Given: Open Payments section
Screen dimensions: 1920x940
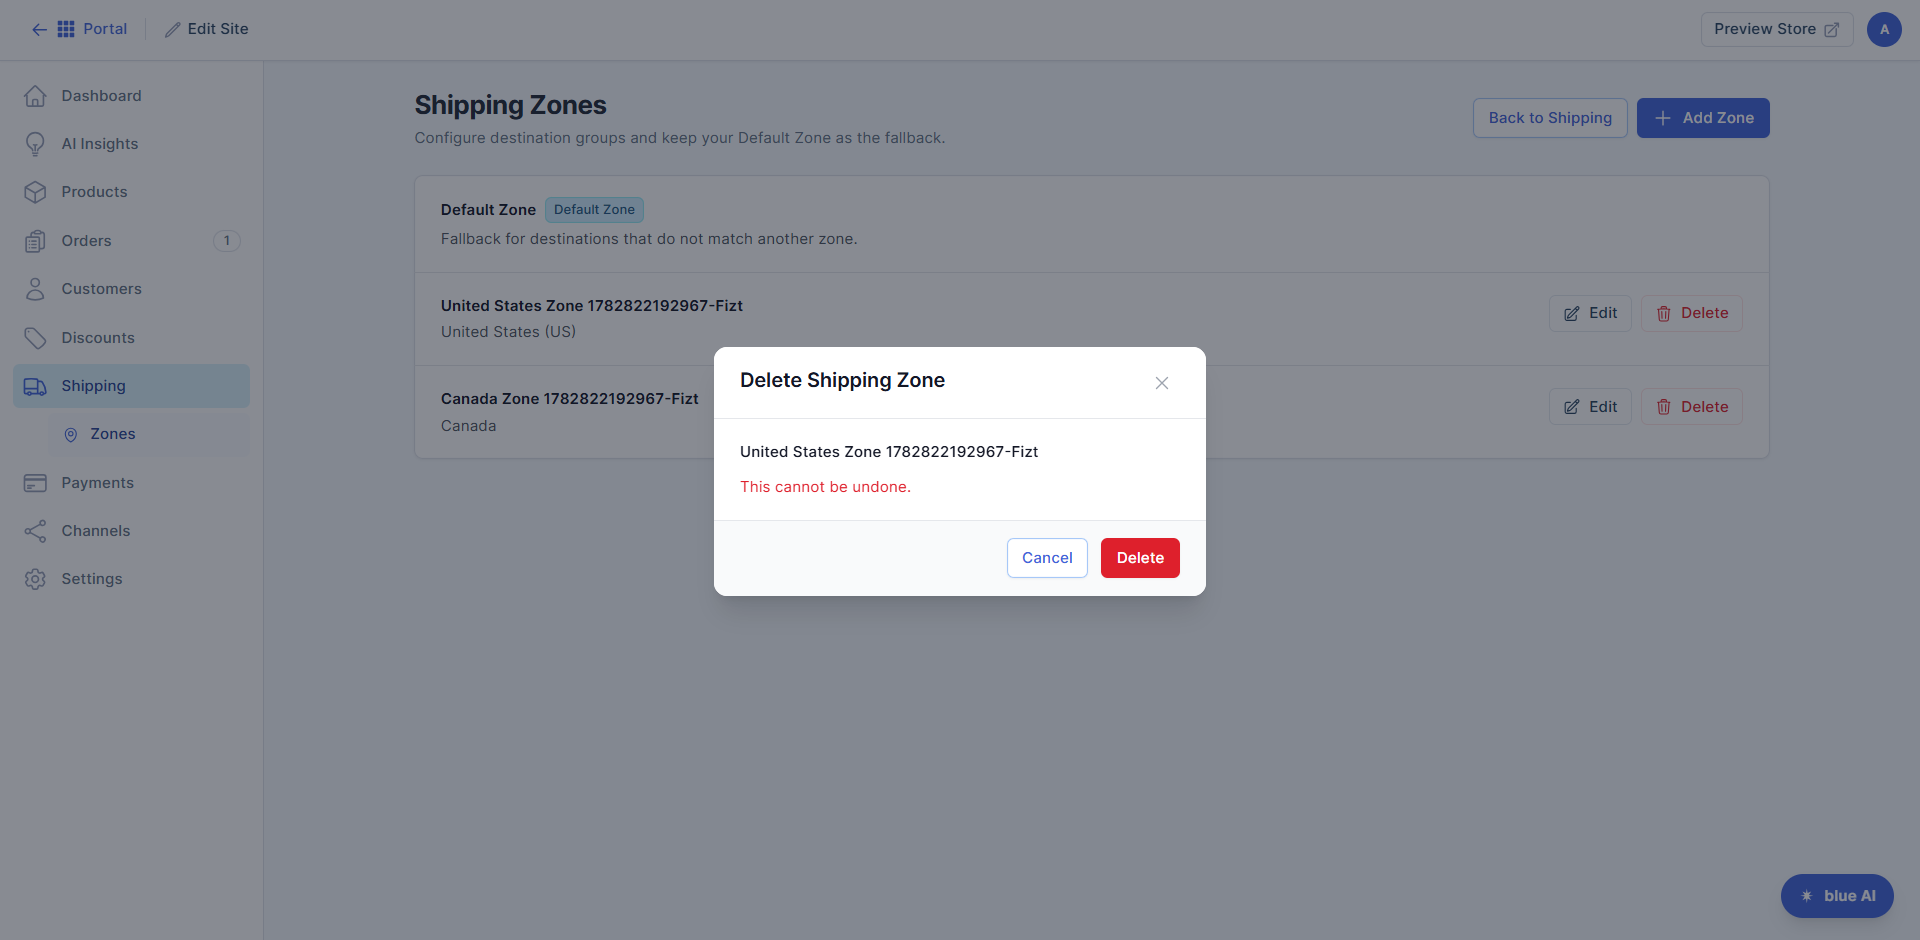Looking at the screenshot, I should click(x=131, y=483).
